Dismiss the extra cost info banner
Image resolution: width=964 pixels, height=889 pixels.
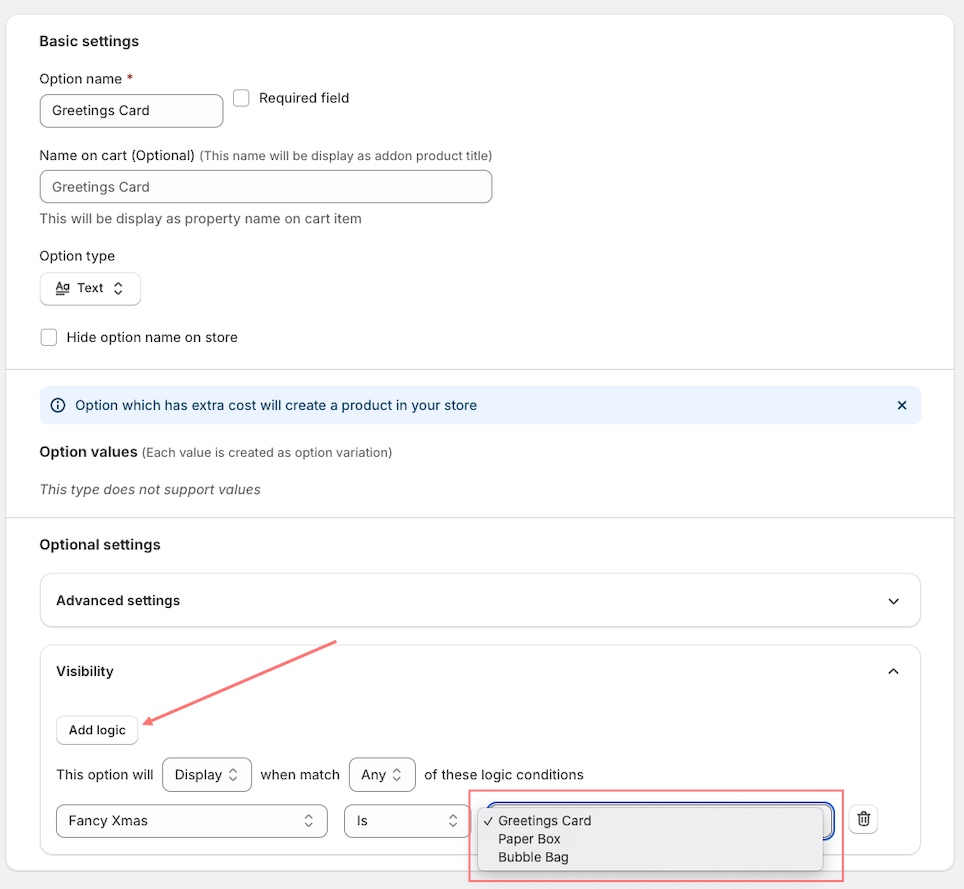901,405
